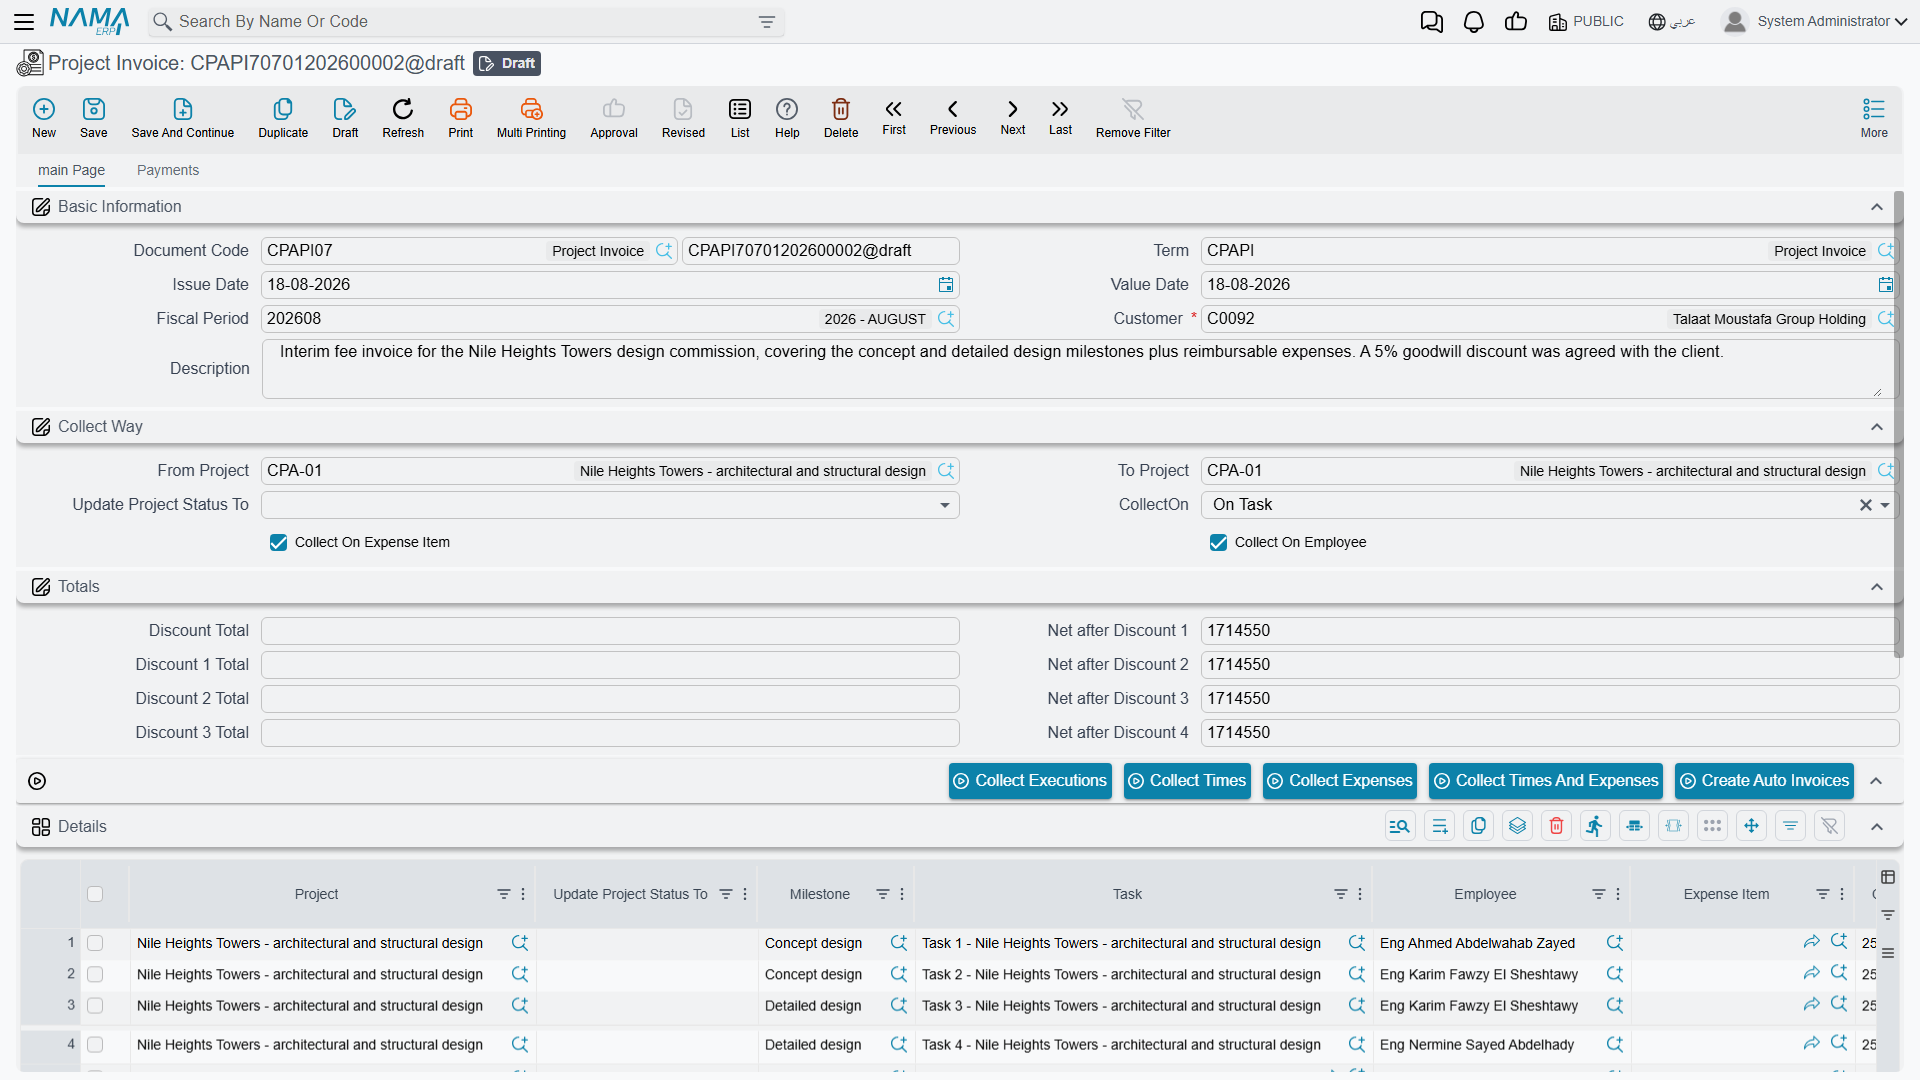The height and width of the screenshot is (1080, 1920).
Task: Click the PUBLIC company selector
Action: pos(1586,21)
